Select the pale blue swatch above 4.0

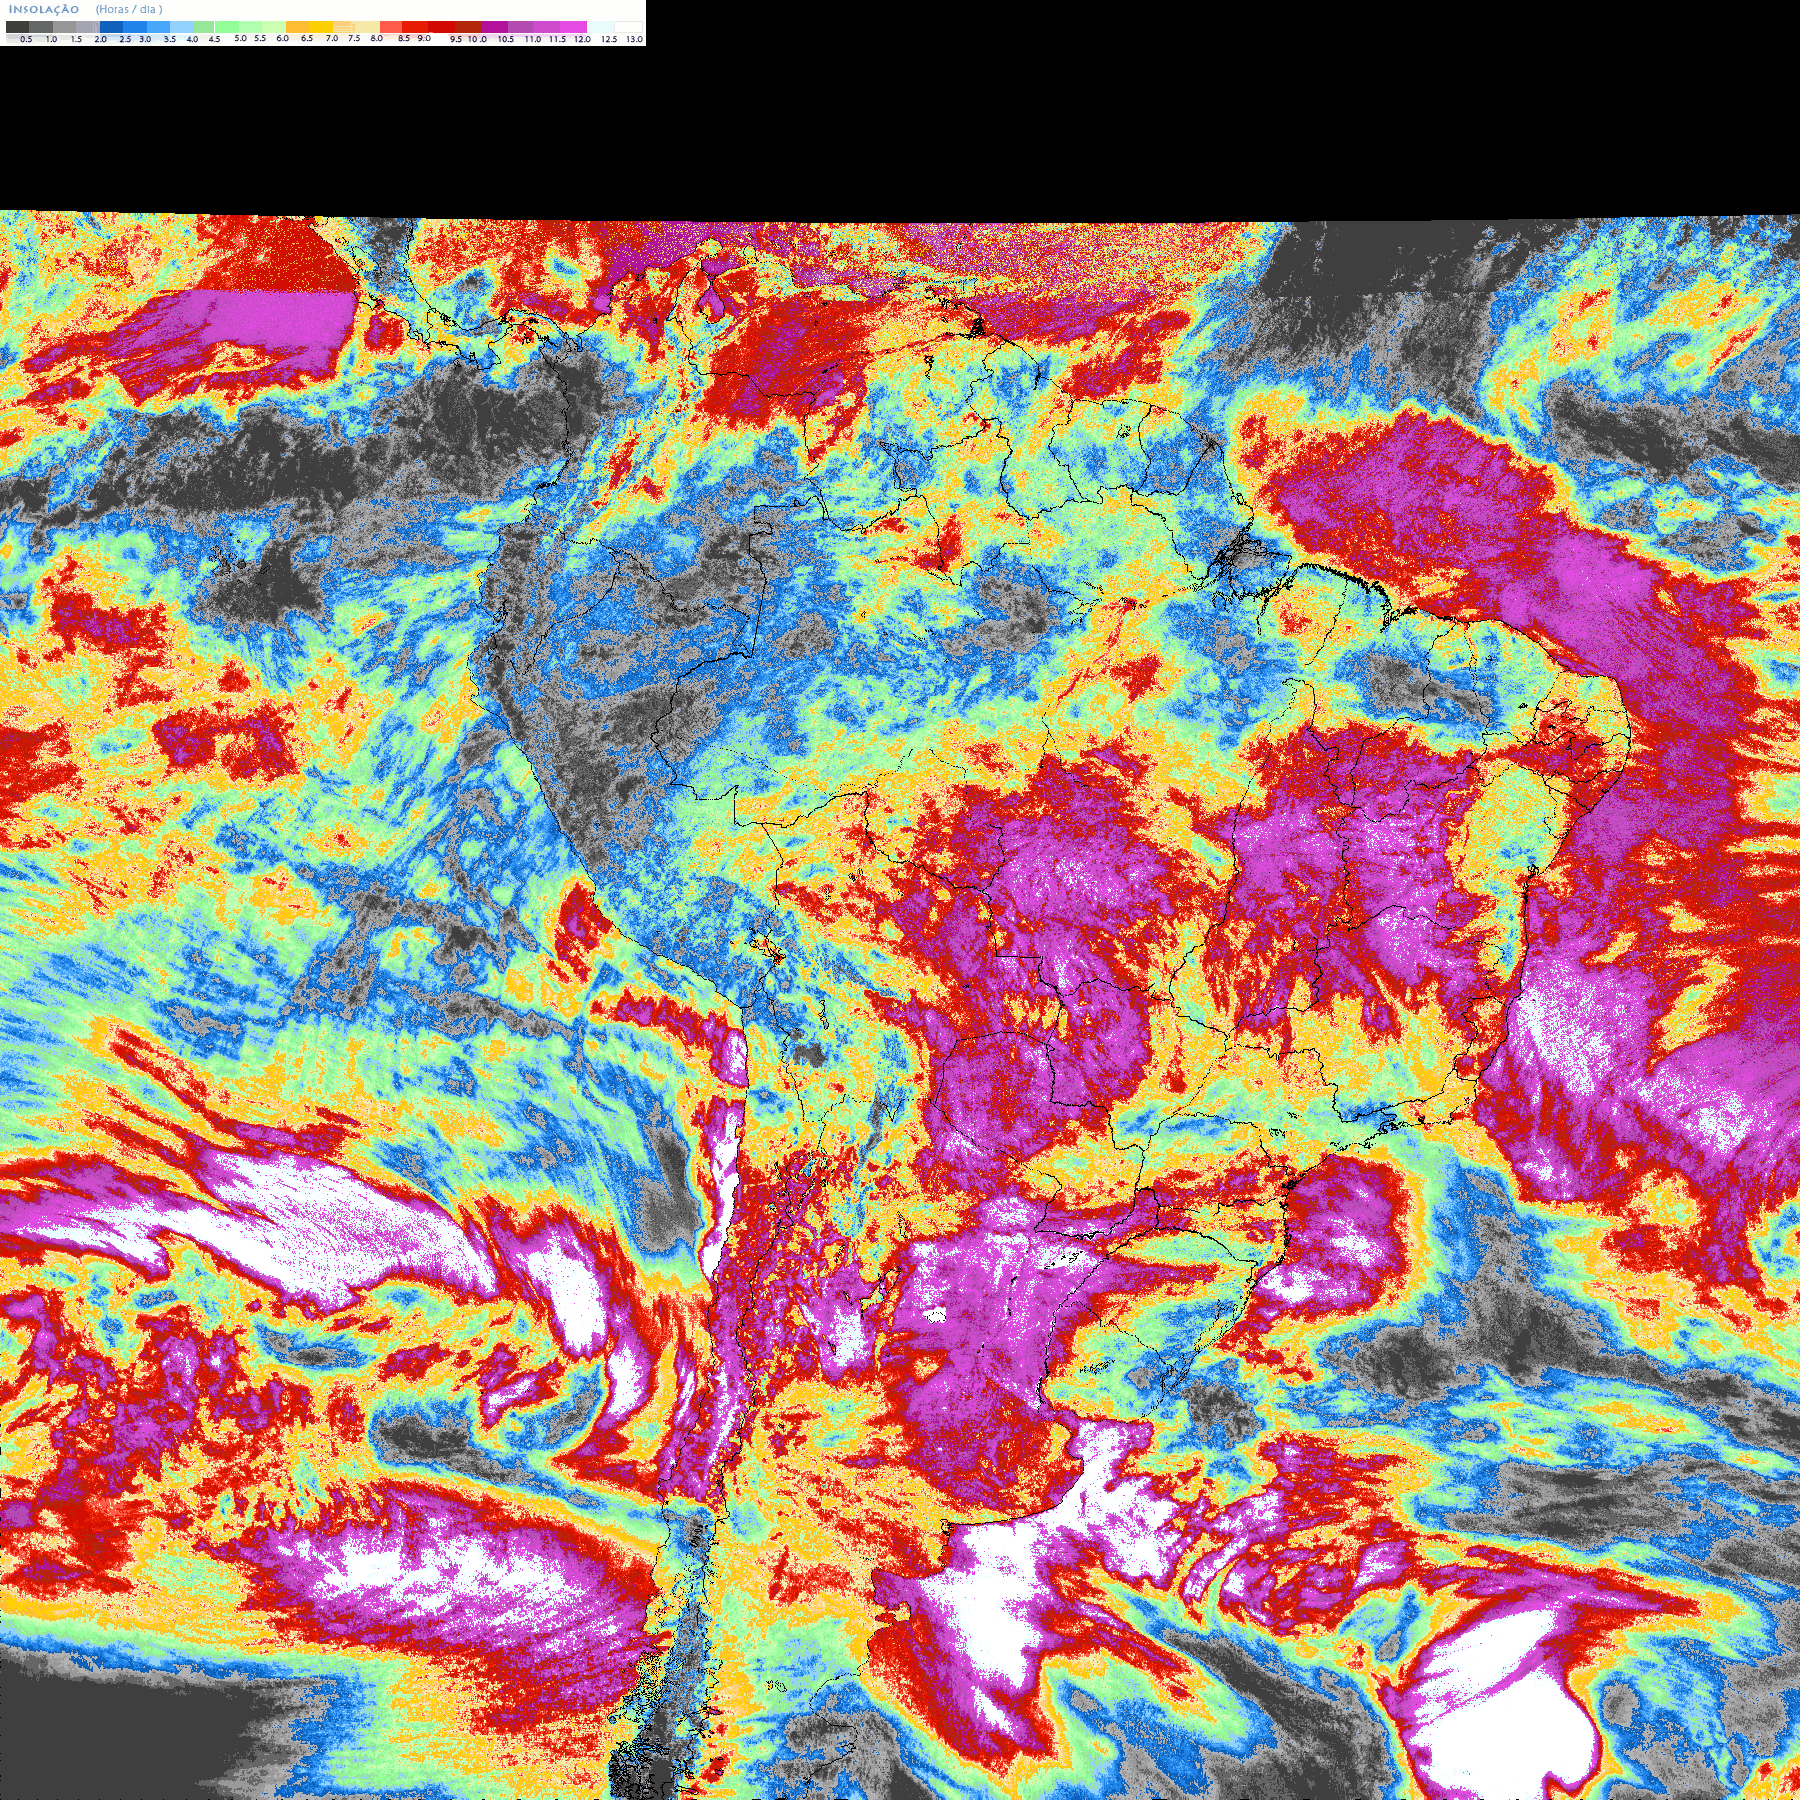(182, 27)
